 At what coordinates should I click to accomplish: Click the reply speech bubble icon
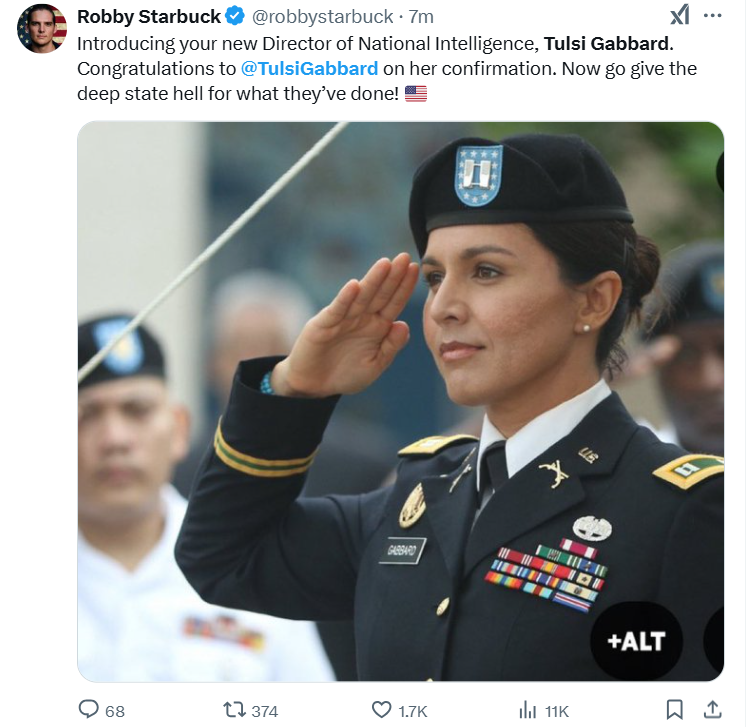tap(90, 710)
